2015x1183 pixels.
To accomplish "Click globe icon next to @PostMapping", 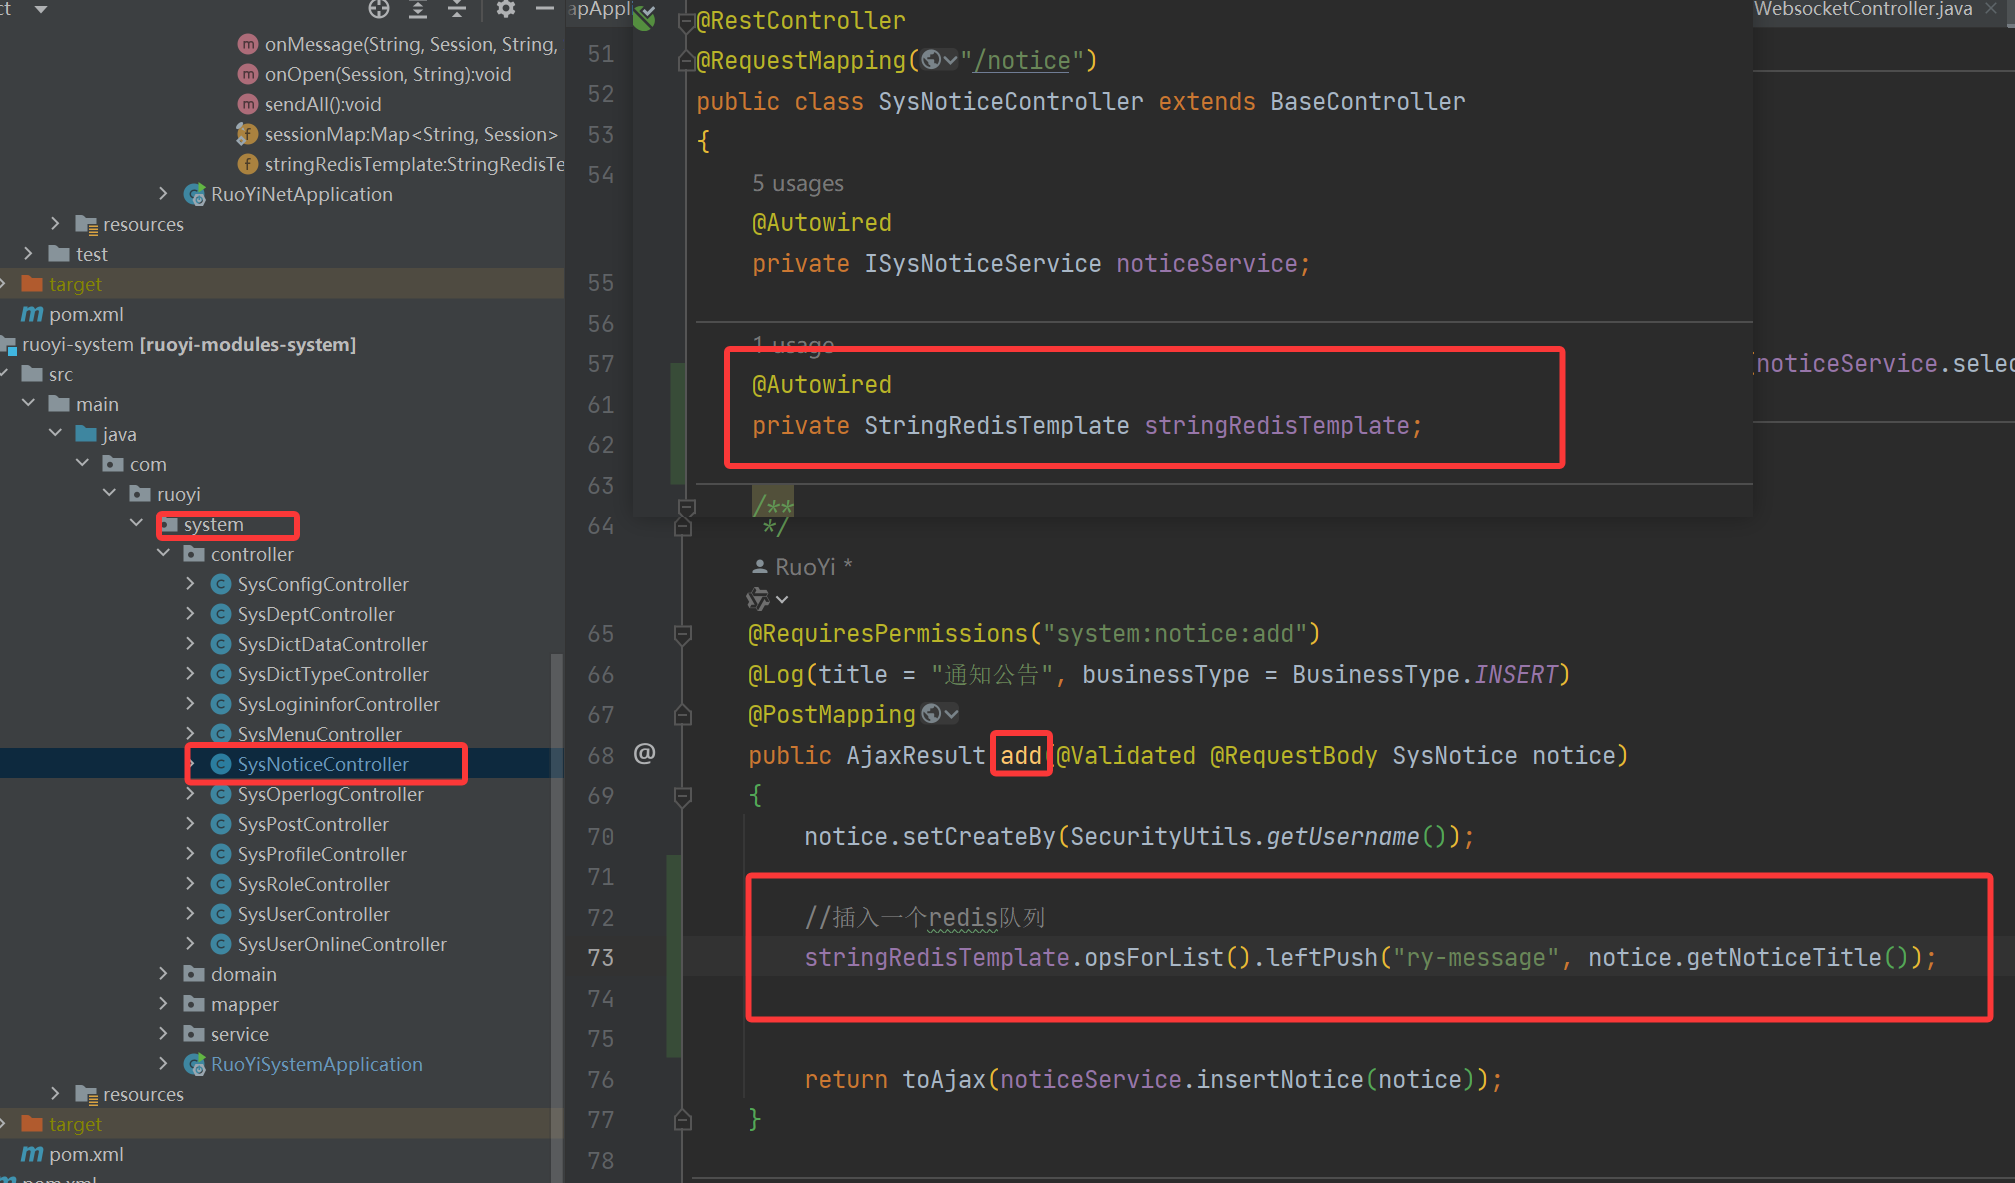I will click(932, 714).
